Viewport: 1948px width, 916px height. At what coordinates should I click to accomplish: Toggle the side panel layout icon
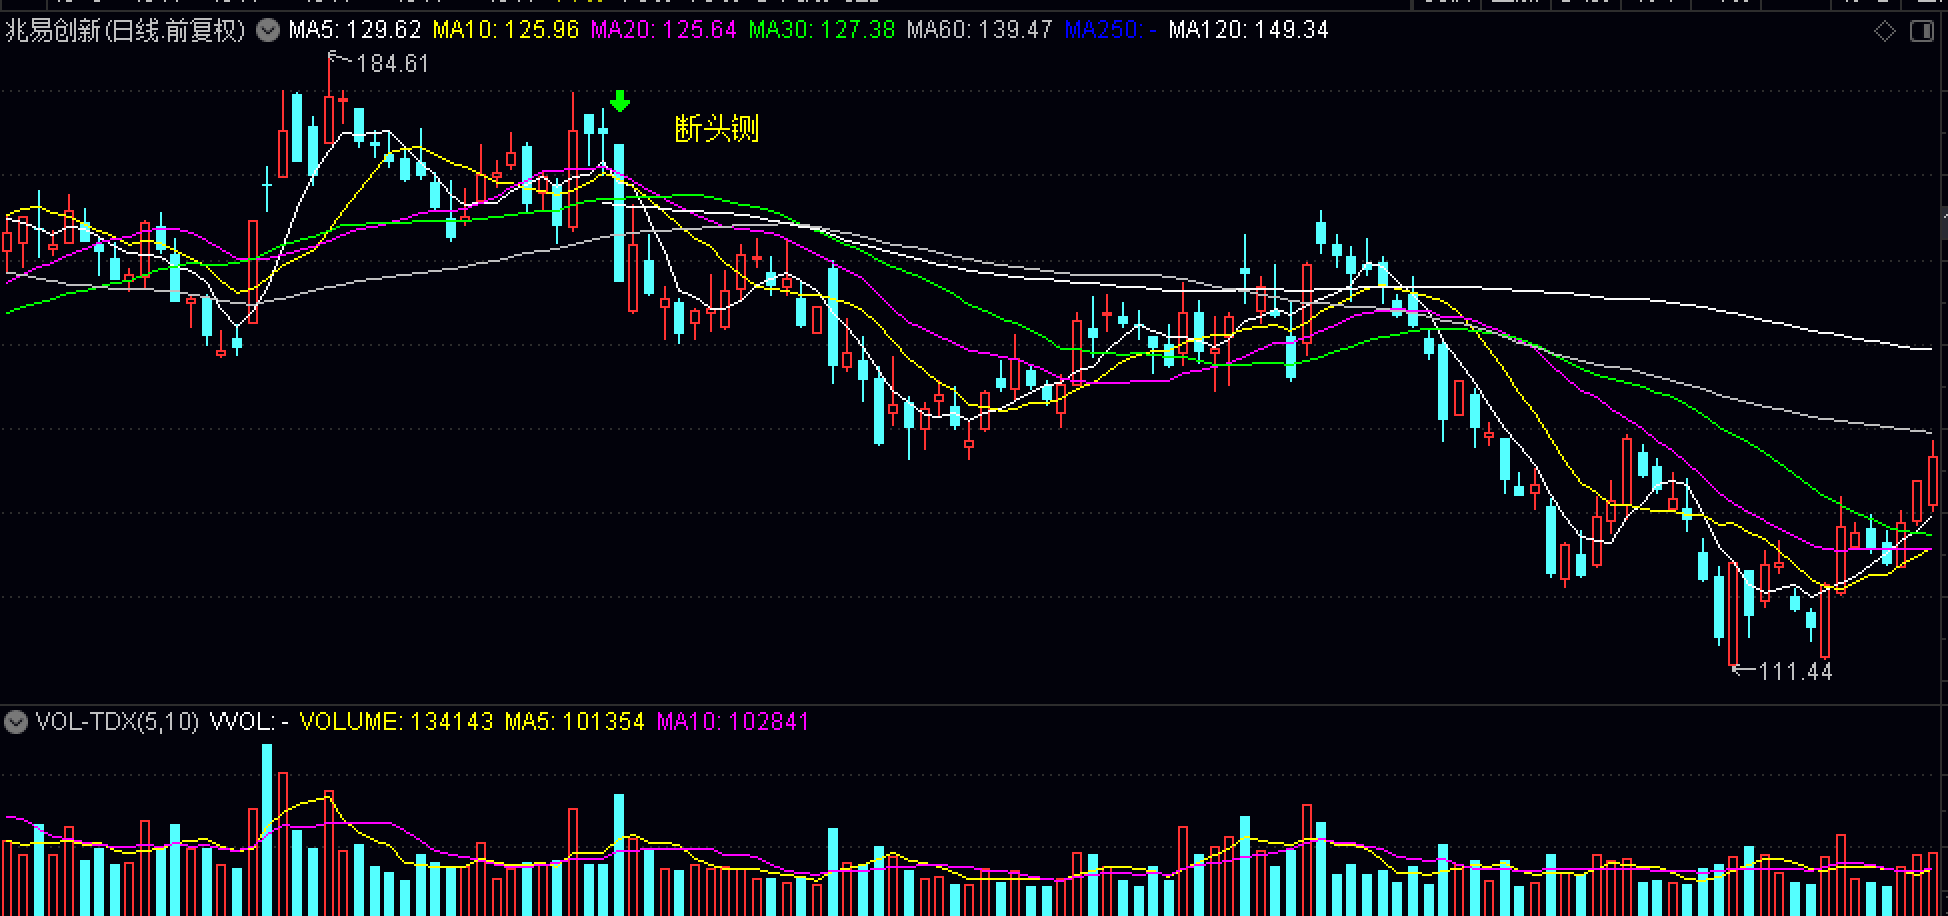(x=1922, y=31)
